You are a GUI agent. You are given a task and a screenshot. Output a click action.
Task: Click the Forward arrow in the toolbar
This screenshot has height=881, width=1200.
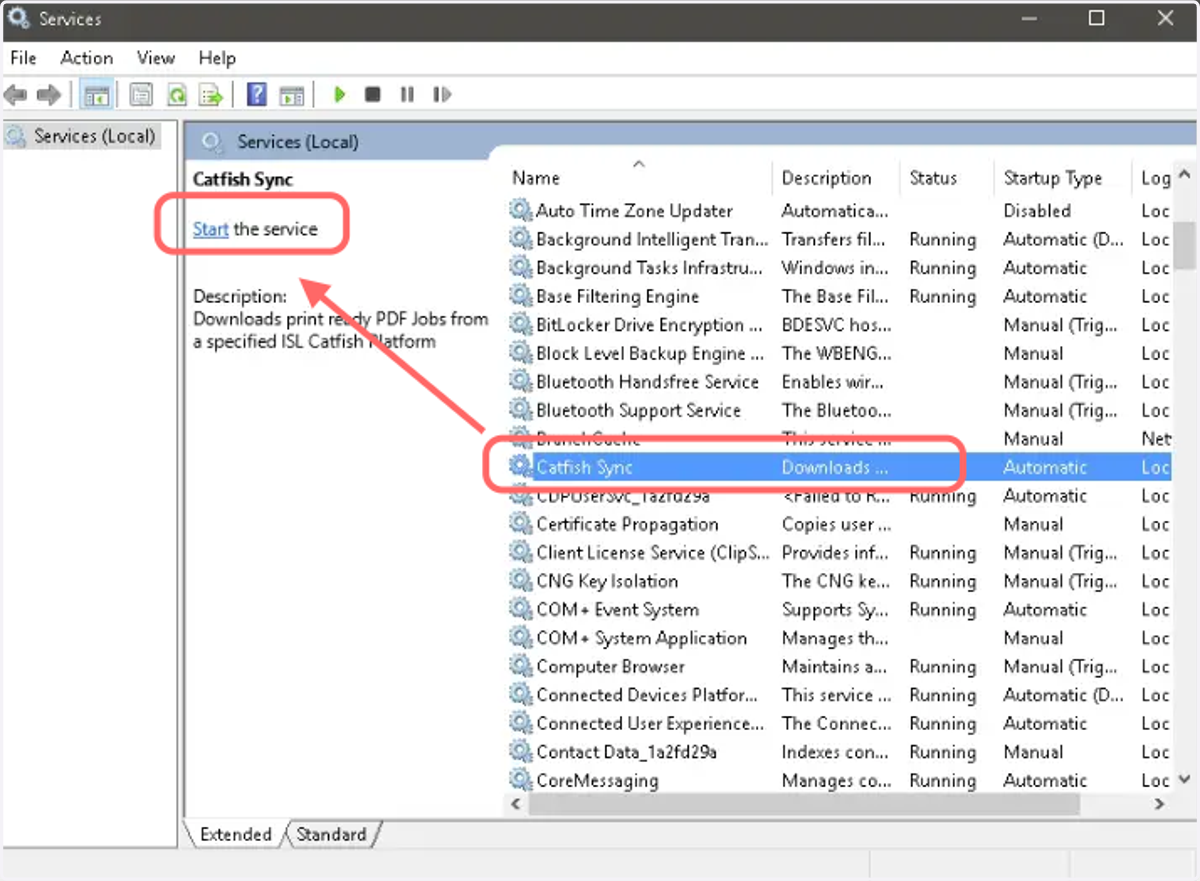[x=48, y=95]
